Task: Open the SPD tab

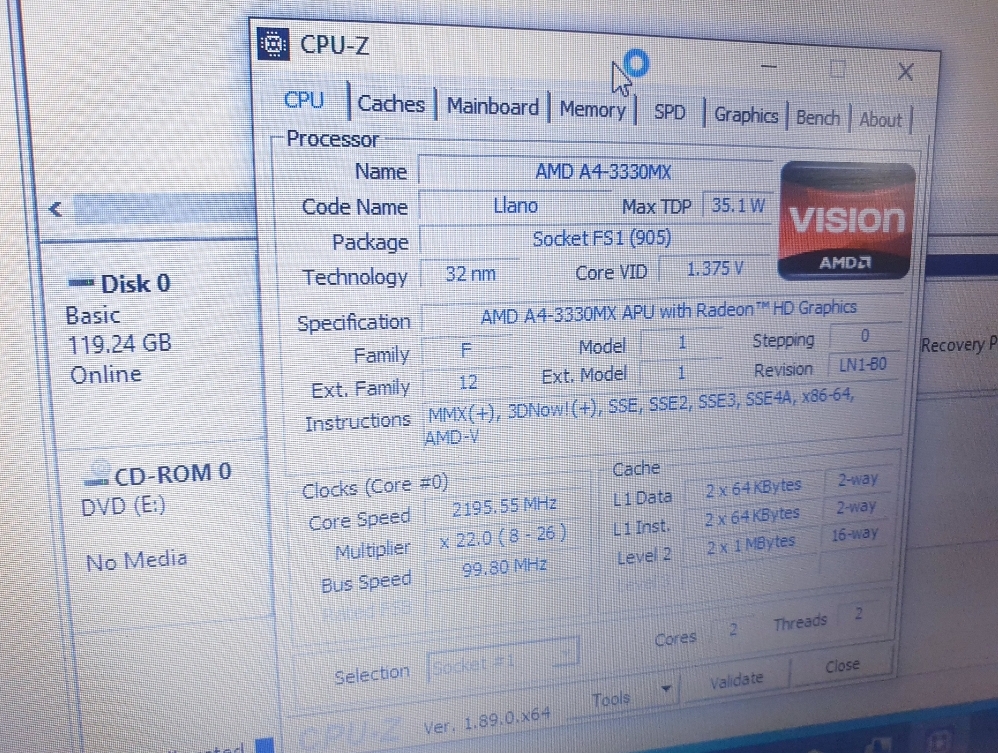Action: point(669,112)
